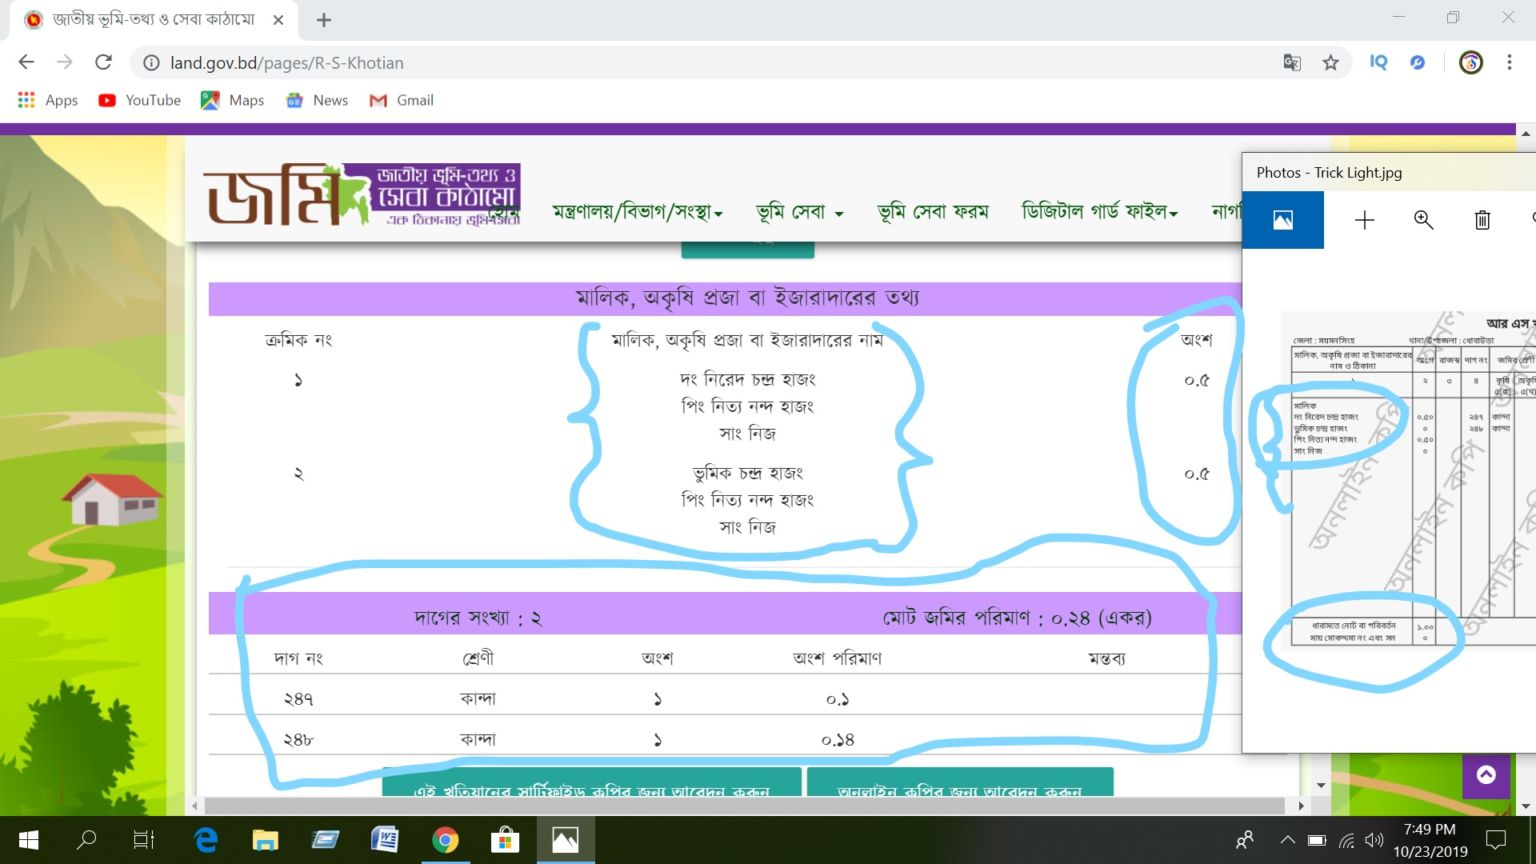The image size is (1536, 864).
Task: Open a new Chrome tab
Action: click(x=324, y=20)
